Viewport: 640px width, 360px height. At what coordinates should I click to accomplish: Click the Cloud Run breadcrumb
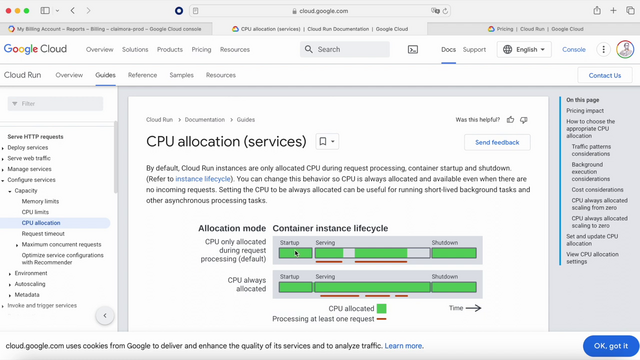[160, 120]
